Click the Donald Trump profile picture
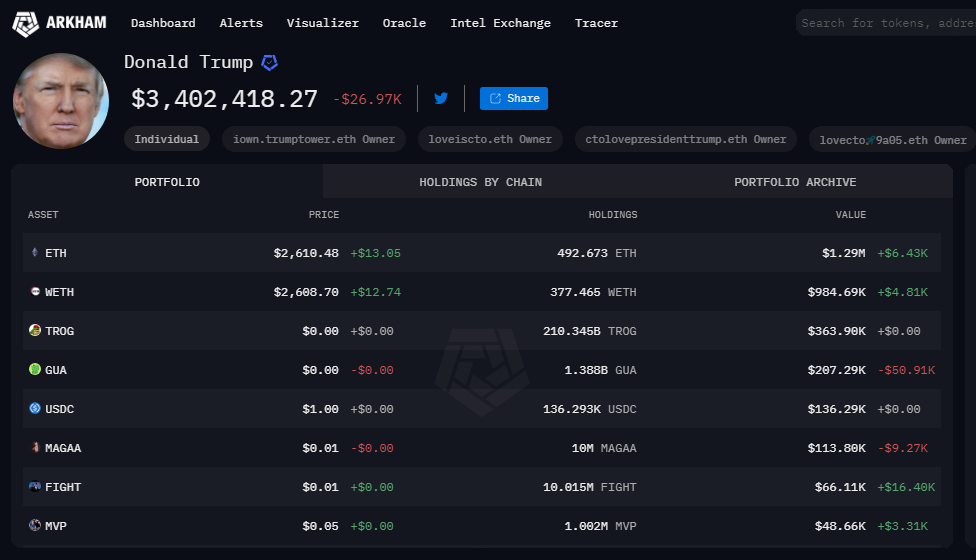Screen dimensions: 976x560 click(x=61, y=101)
